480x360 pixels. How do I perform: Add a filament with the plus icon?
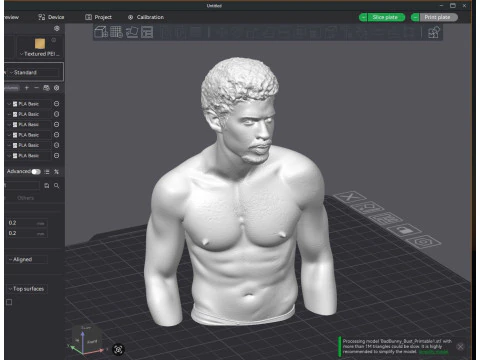[27, 88]
